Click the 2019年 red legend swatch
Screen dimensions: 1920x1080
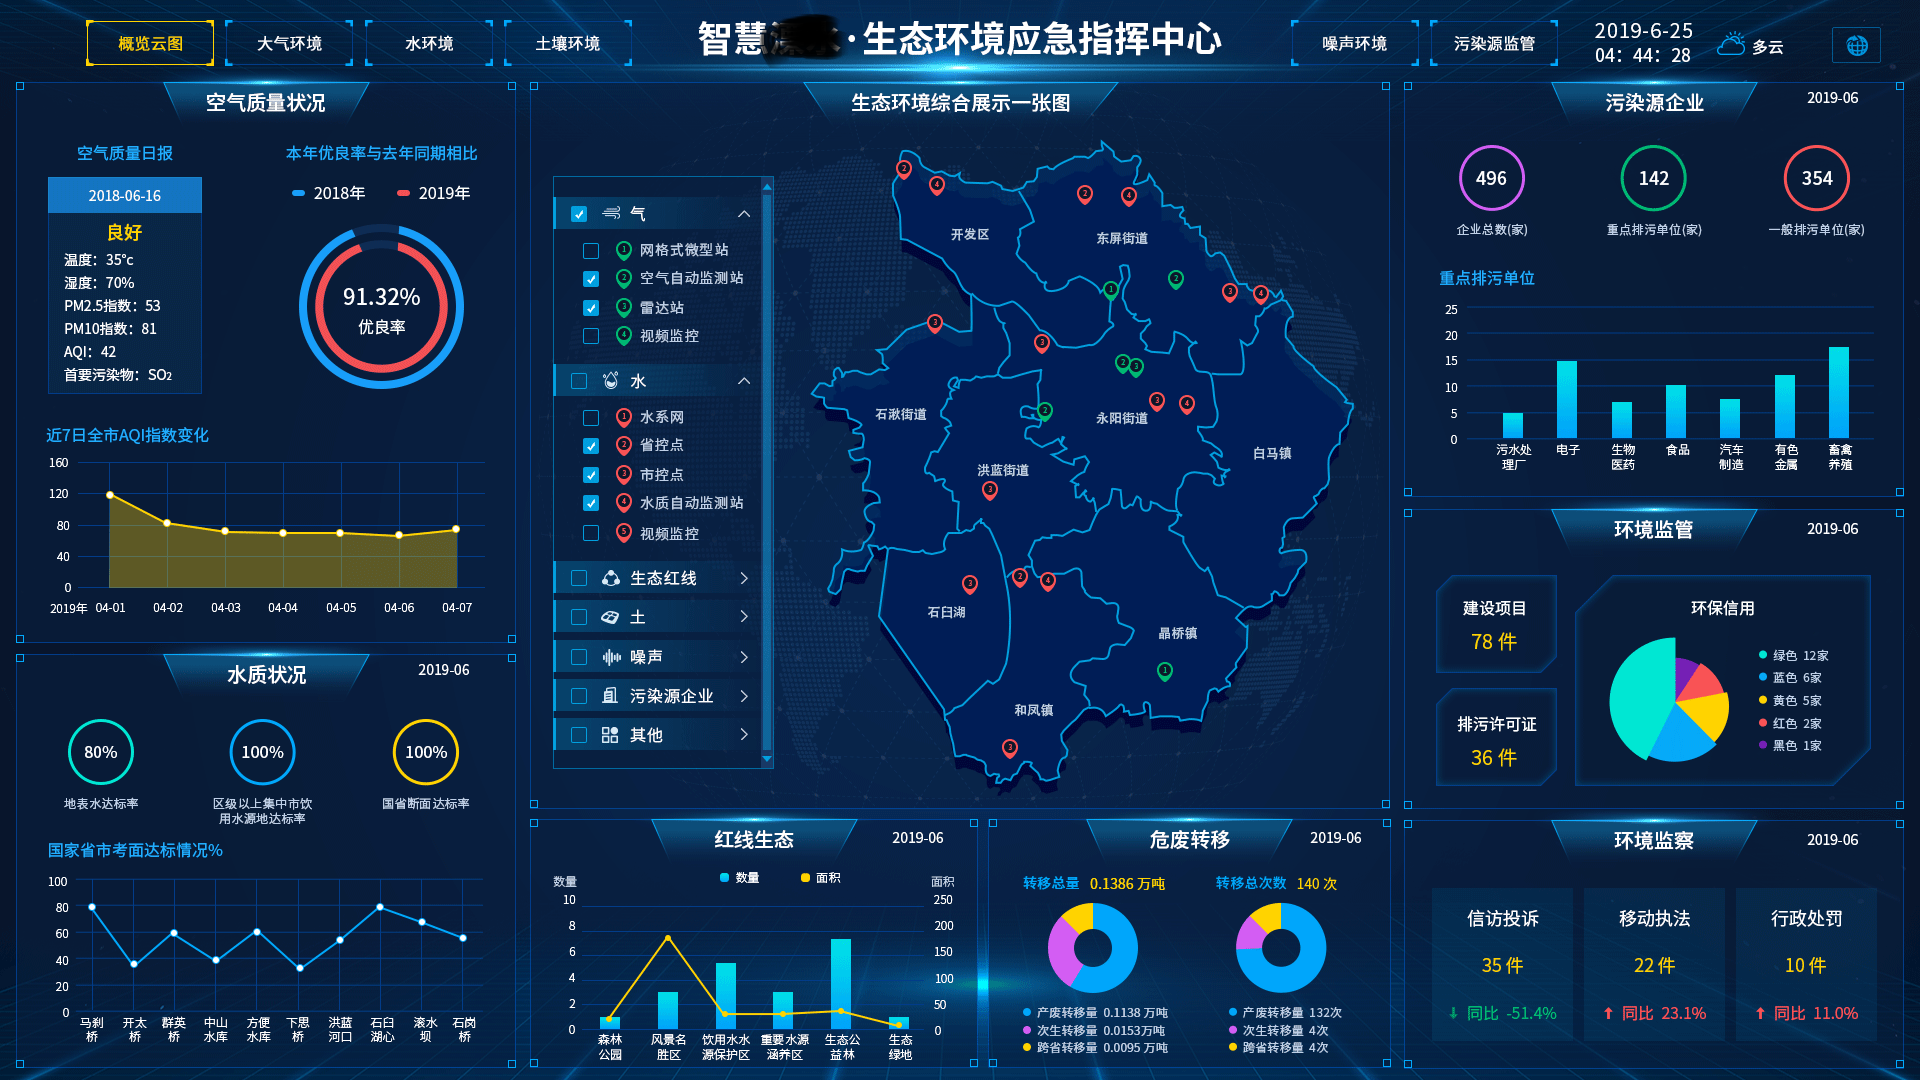pos(403,193)
